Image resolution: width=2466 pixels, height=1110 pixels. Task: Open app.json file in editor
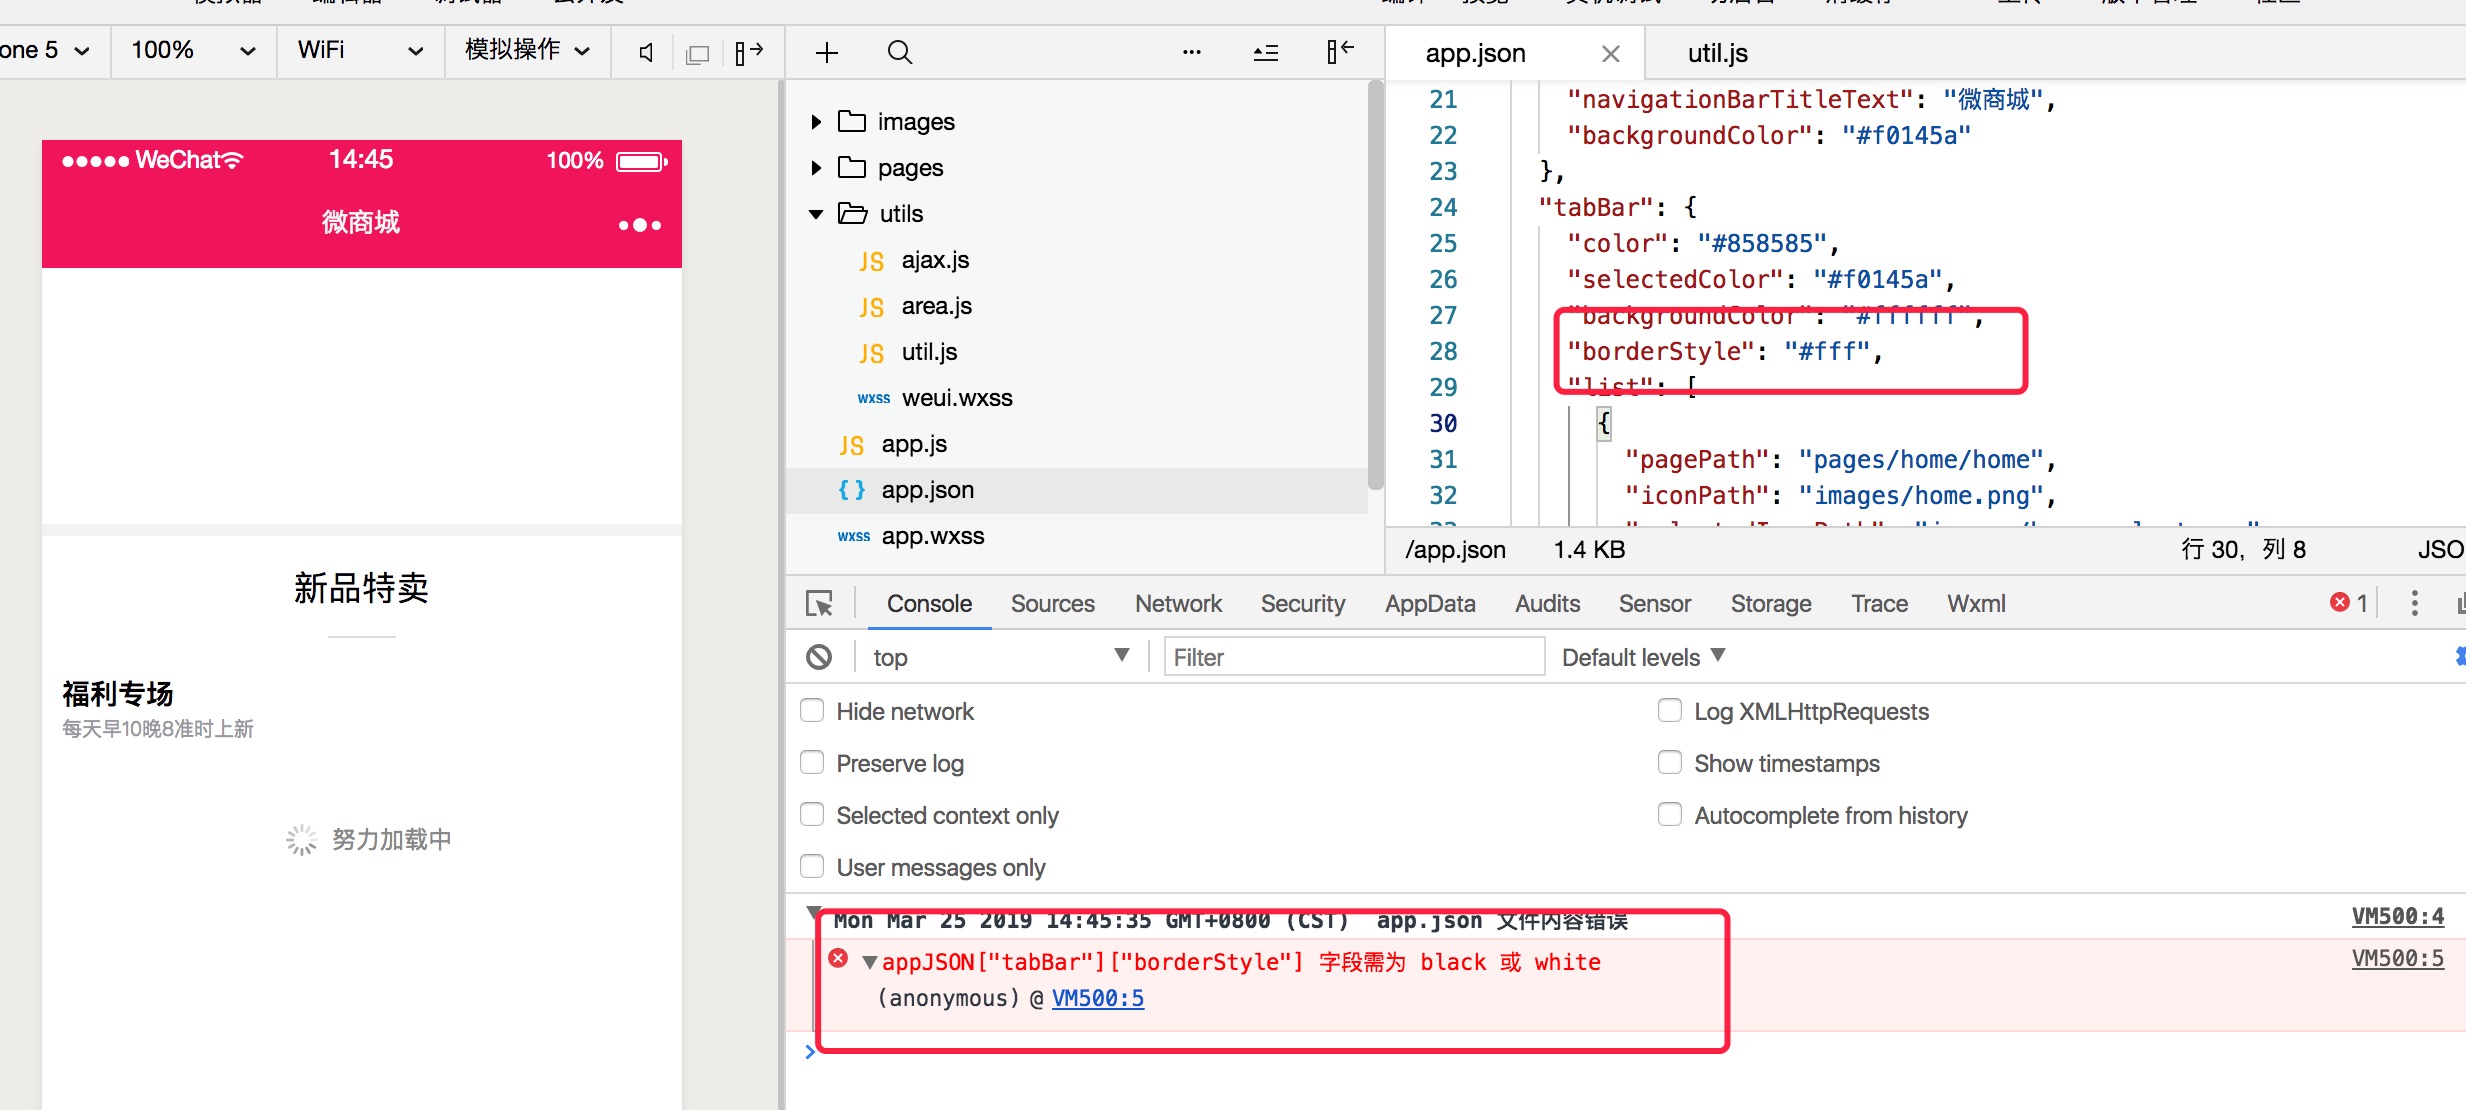point(926,489)
